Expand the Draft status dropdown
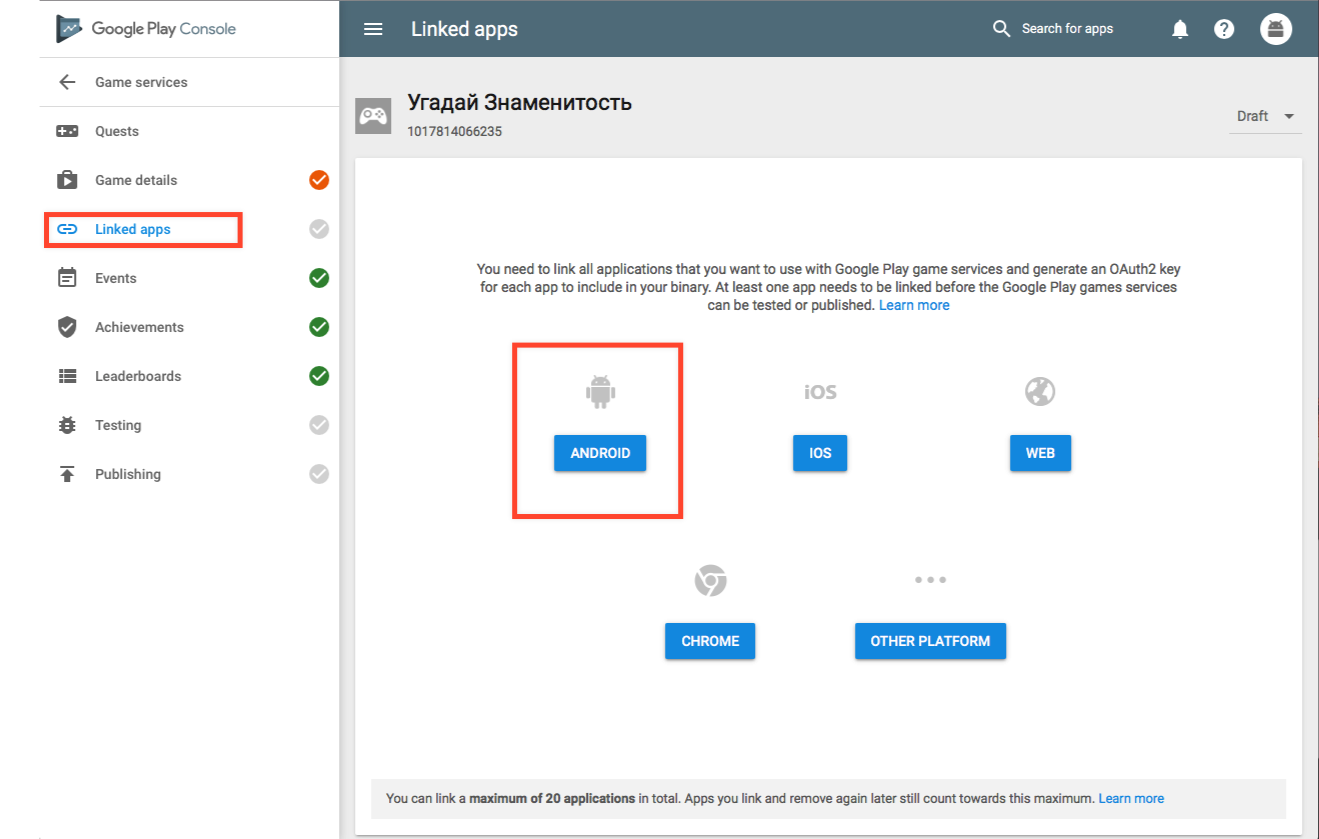The width and height of the screenshot is (1319, 839). (1265, 116)
